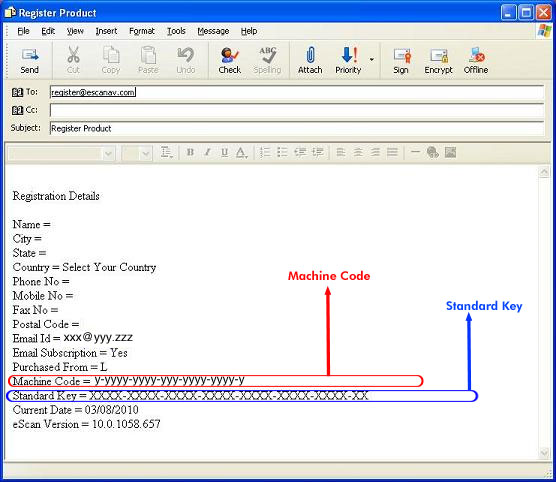Viewport: 556px width, 482px height.
Task: Click the Cc input field
Action: point(296,110)
